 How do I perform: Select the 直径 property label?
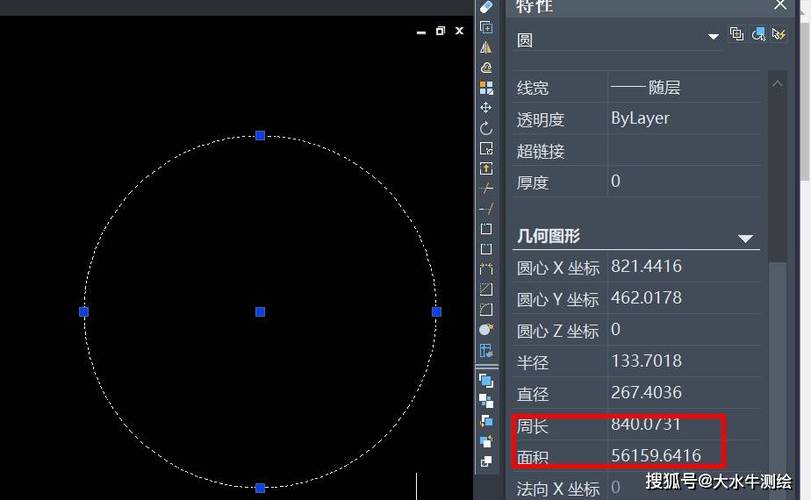click(532, 394)
